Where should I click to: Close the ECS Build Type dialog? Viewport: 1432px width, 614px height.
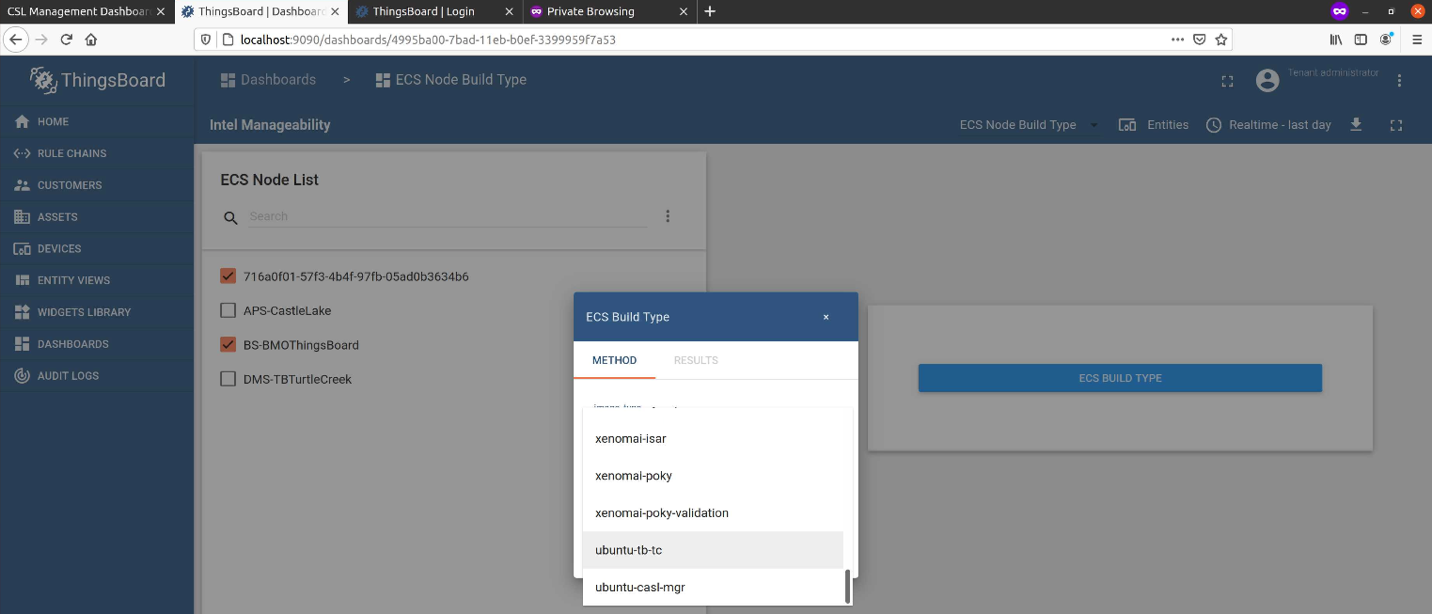point(826,317)
